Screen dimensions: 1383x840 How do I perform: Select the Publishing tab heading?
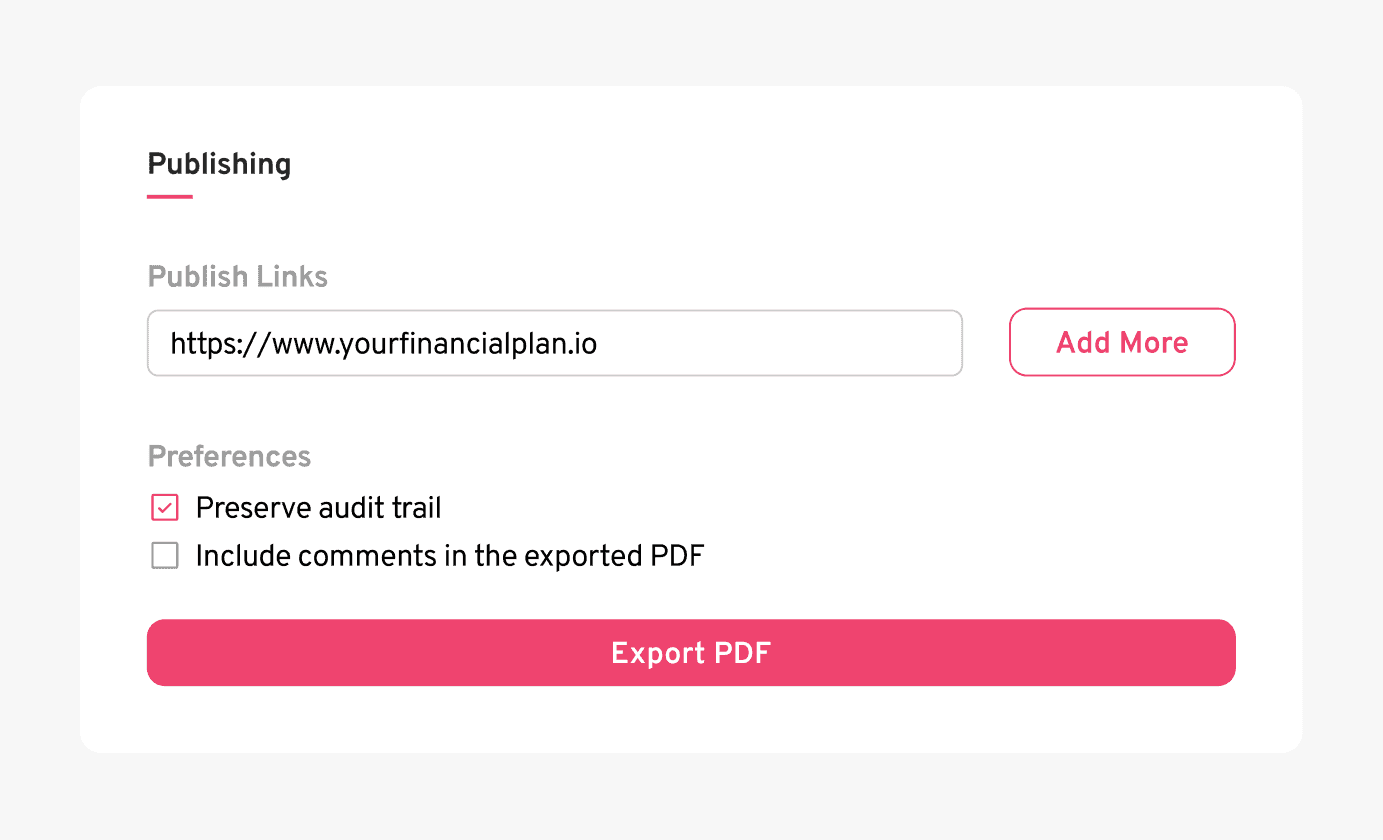pyautogui.click(x=218, y=164)
